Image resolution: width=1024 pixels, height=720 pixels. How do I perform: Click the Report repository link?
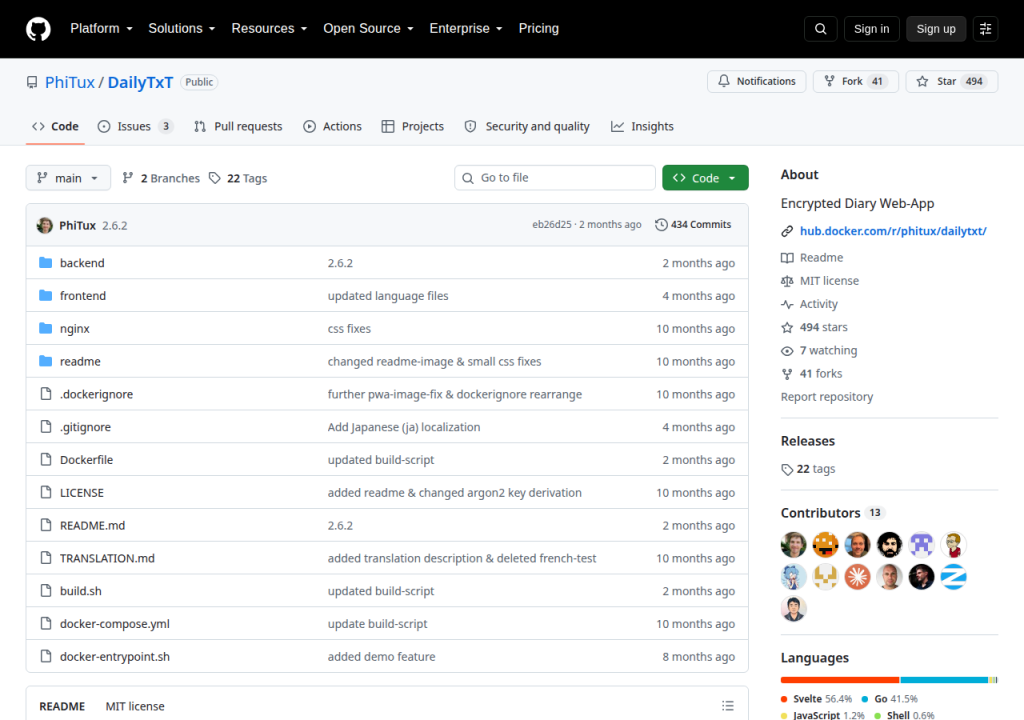coord(827,397)
